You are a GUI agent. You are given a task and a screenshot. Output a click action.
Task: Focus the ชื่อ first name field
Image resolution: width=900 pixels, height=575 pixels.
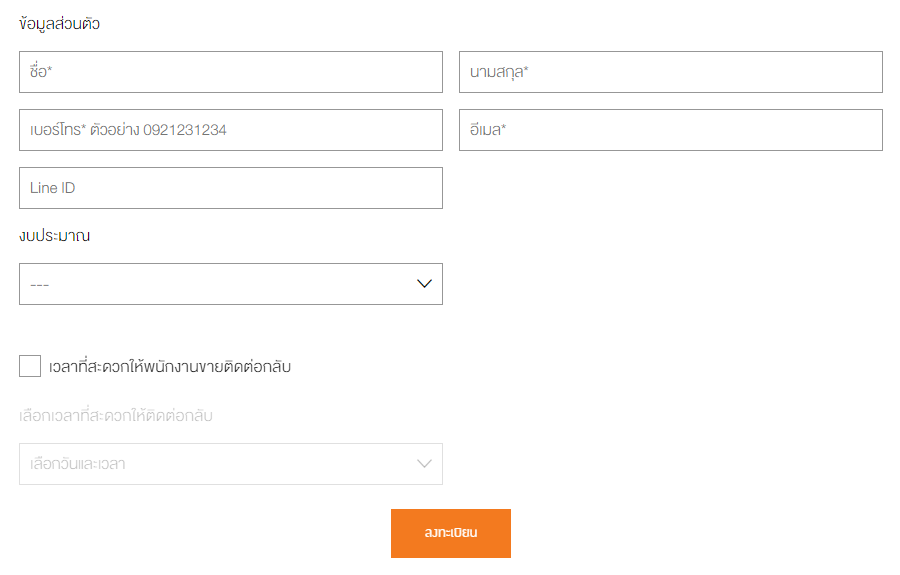(x=230, y=72)
